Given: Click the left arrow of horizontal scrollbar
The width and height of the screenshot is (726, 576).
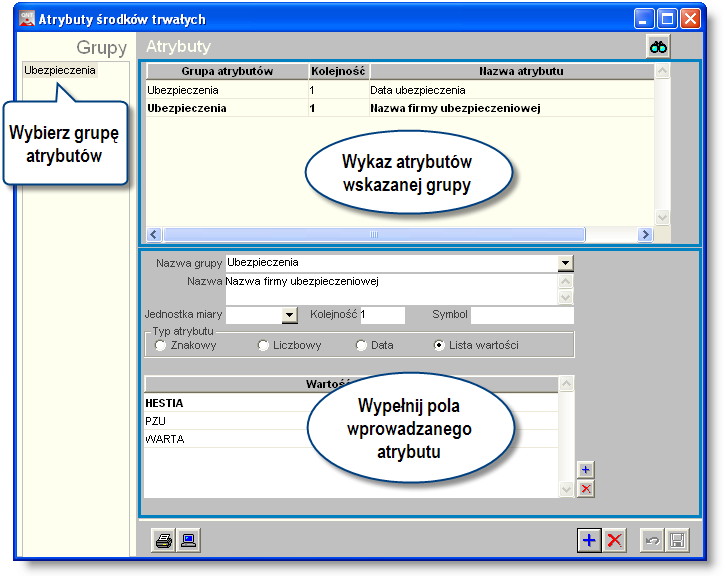Looking at the screenshot, I should (x=154, y=234).
